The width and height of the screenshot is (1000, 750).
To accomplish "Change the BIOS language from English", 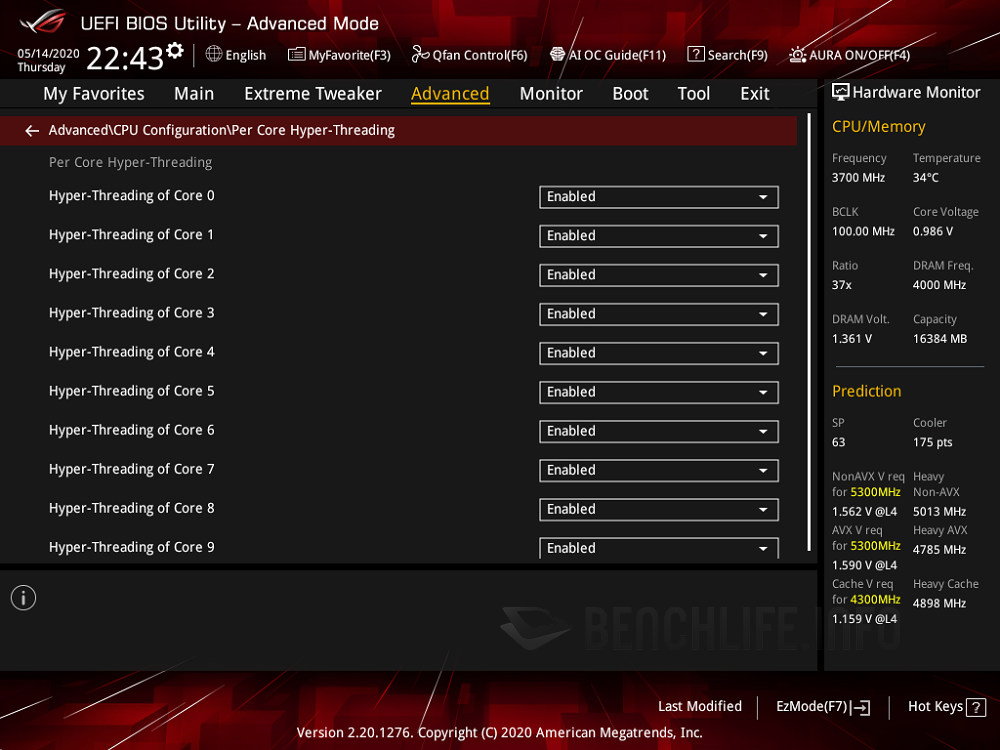I will point(236,55).
